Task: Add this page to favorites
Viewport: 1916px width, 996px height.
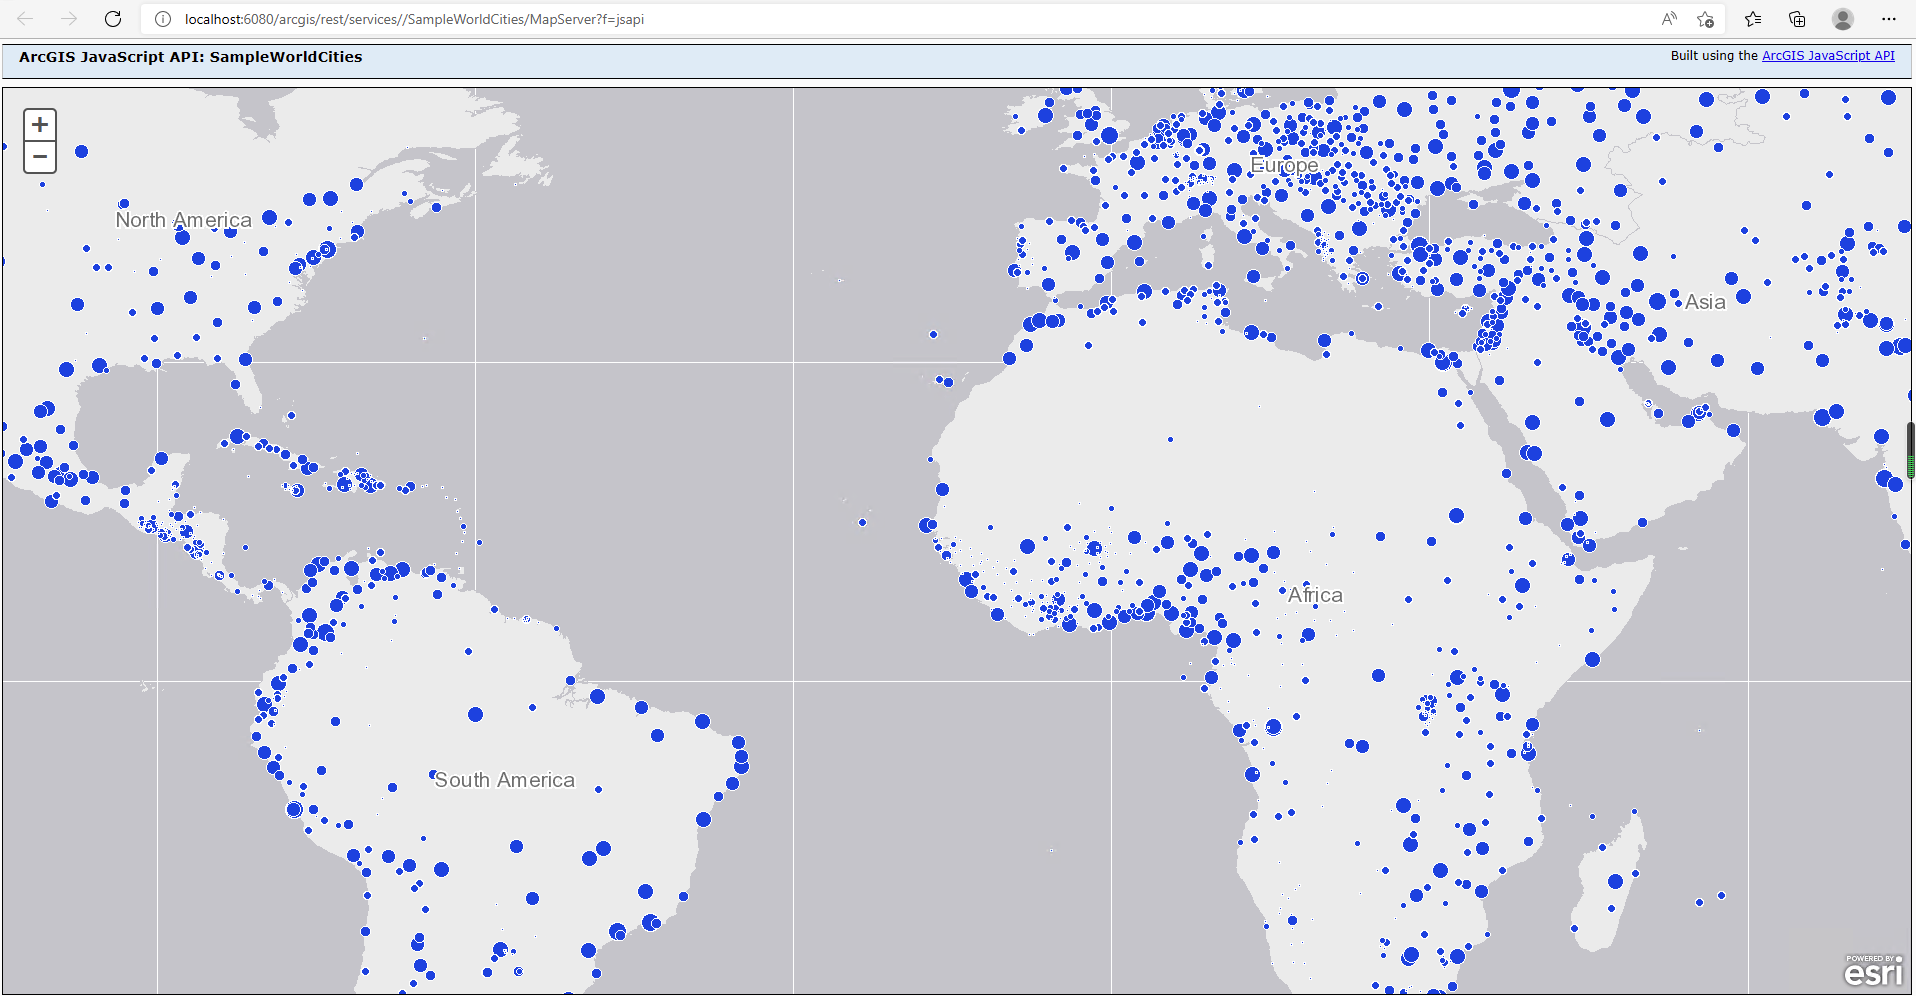Action: [1706, 19]
